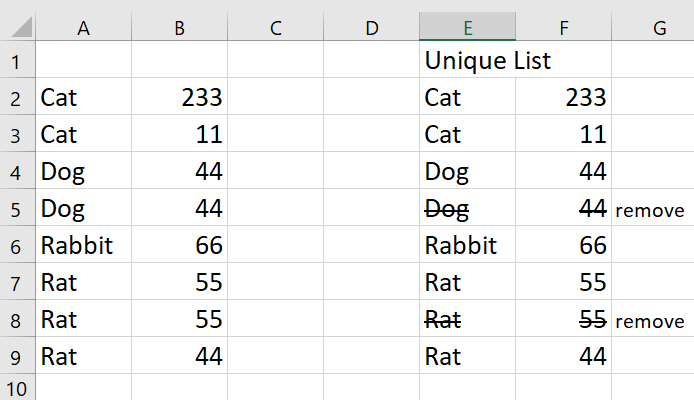Select row 8 header
Viewport: 694px width, 400px height.
17,318
